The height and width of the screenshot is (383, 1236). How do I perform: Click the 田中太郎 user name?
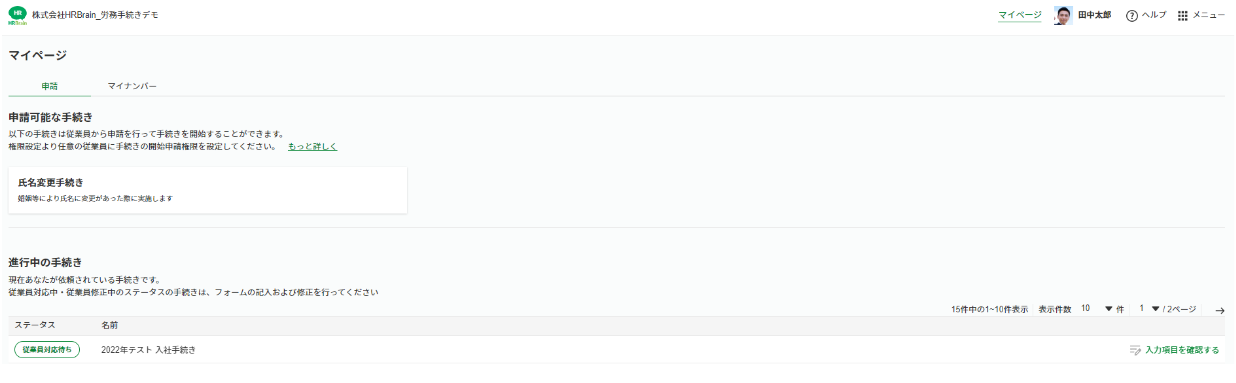tap(1094, 16)
